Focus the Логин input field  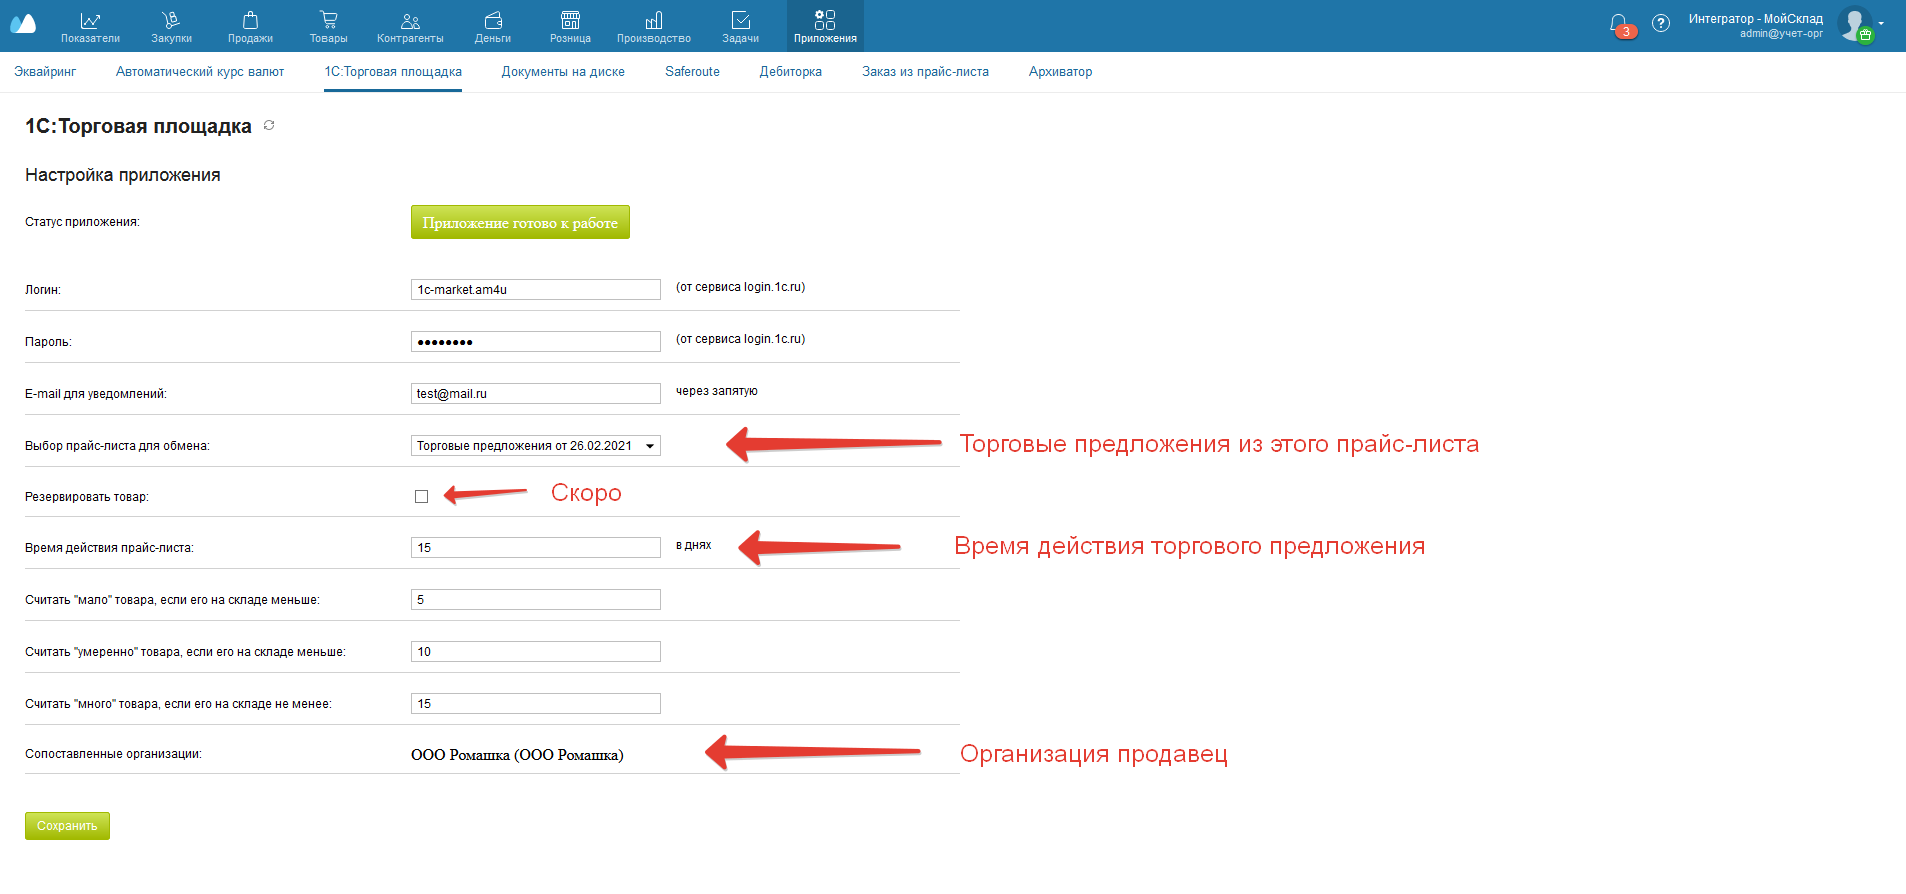[536, 290]
